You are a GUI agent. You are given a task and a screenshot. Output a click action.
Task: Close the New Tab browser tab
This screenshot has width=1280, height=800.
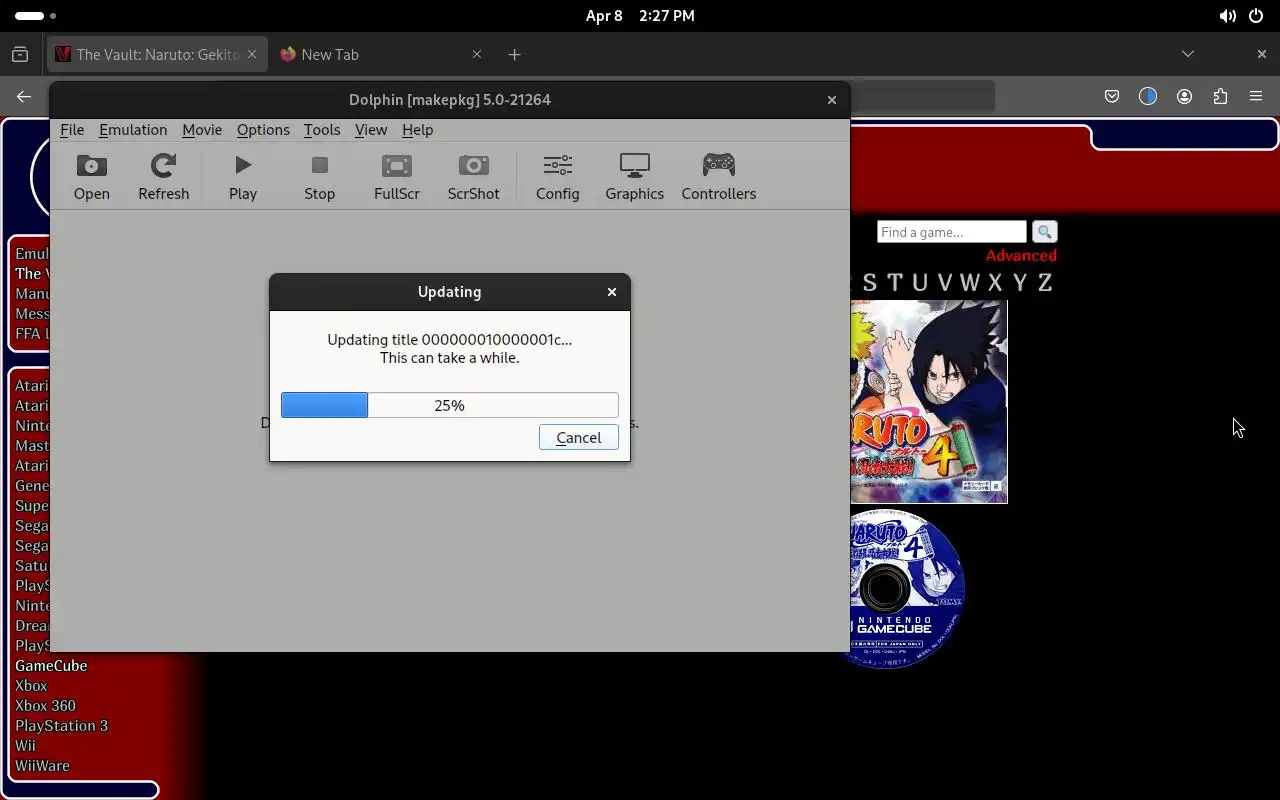tap(476, 54)
